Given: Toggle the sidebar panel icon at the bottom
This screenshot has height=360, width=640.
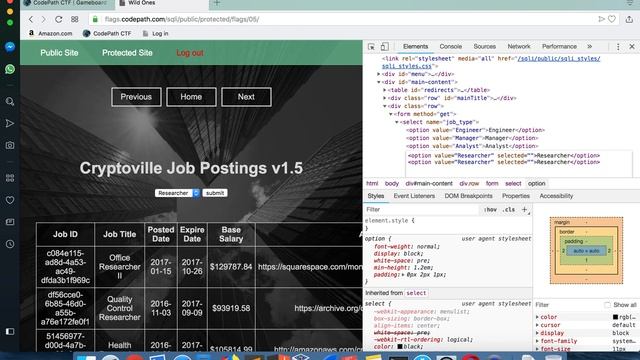Looking at the screenshot, I should click(10, 331).
